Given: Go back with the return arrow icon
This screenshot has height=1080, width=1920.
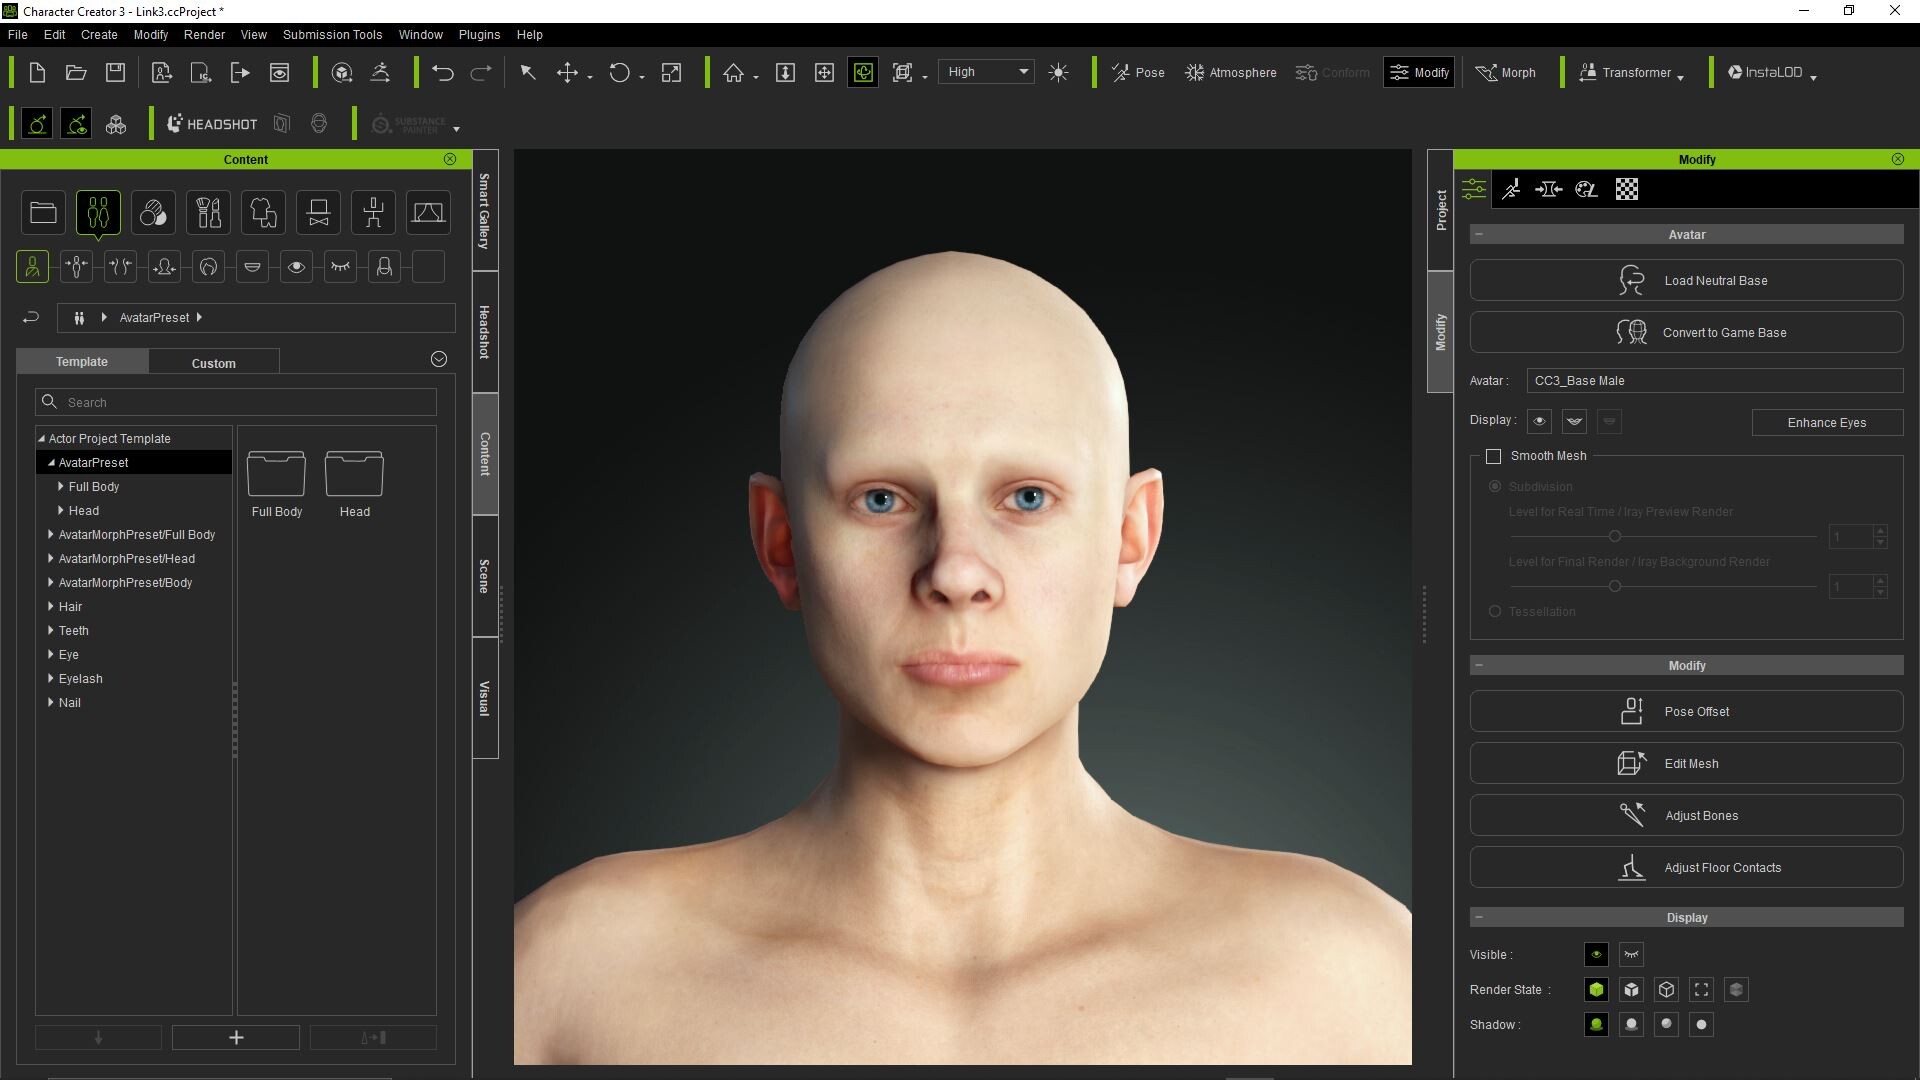Looking at the screenshot, I should (x=31, y=317).
